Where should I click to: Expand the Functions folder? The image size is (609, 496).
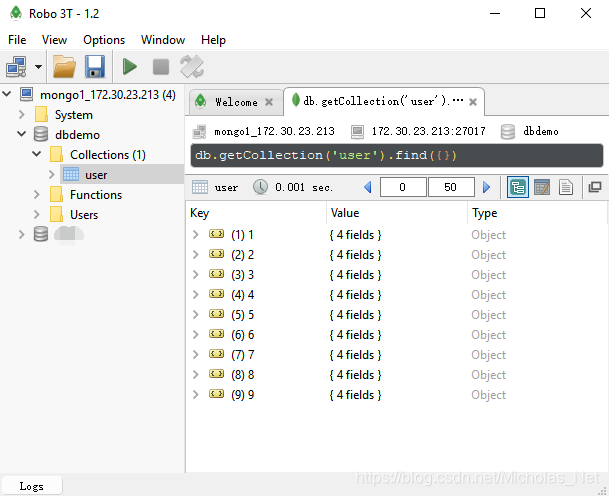(37, 194)
